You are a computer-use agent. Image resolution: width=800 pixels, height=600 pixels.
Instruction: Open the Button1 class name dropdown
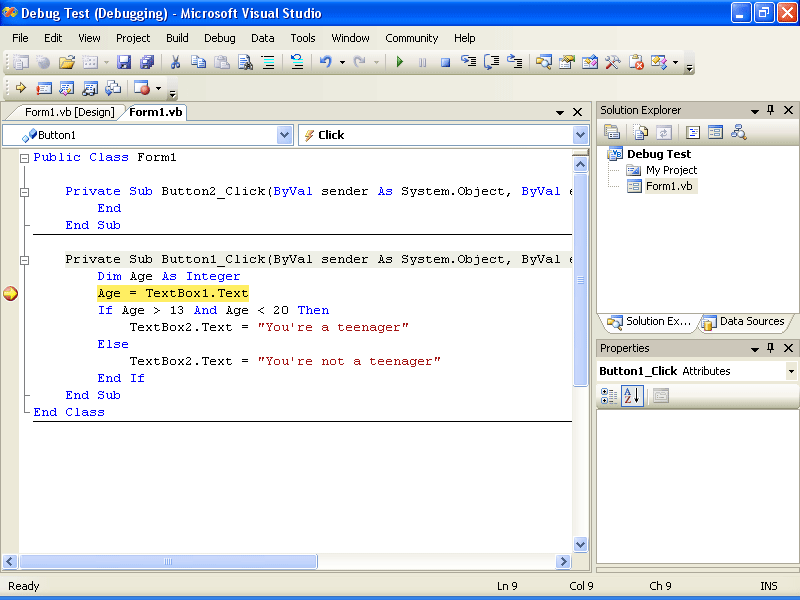[284, 135]
